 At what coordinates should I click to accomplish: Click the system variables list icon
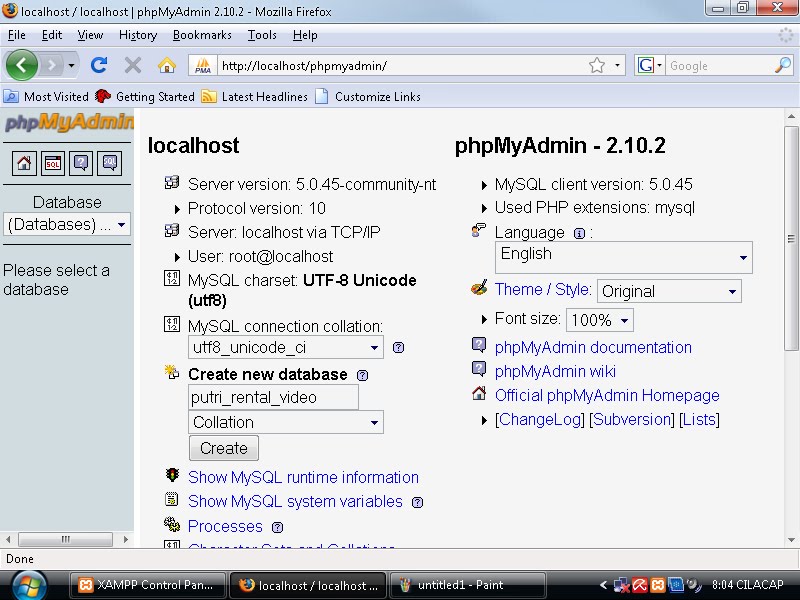pyautogui.click(x=172, y=499)
